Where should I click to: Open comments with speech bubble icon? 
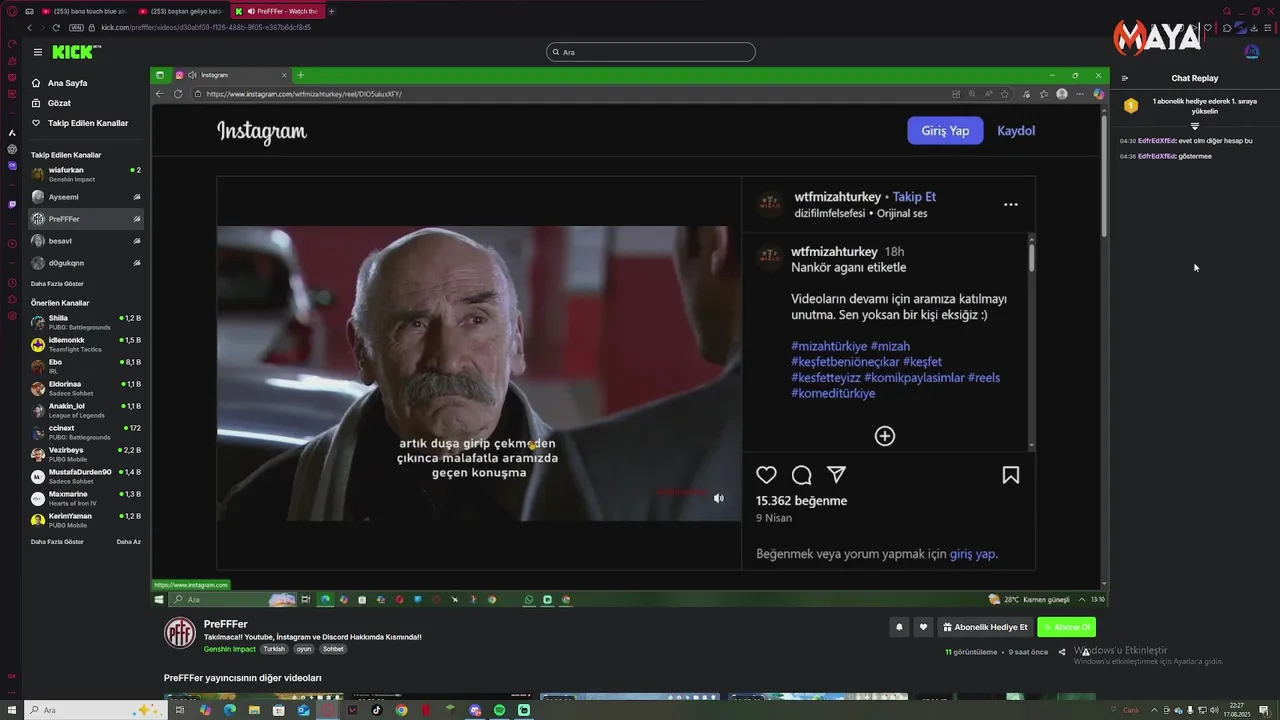tap(801, 475)
